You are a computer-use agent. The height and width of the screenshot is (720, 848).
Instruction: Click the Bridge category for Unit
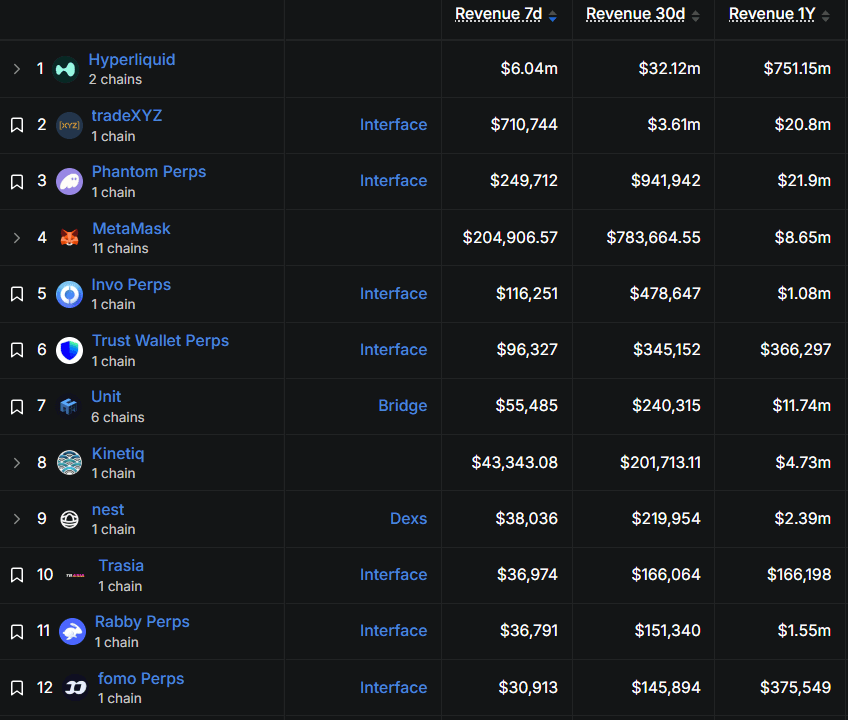(403, 406)
